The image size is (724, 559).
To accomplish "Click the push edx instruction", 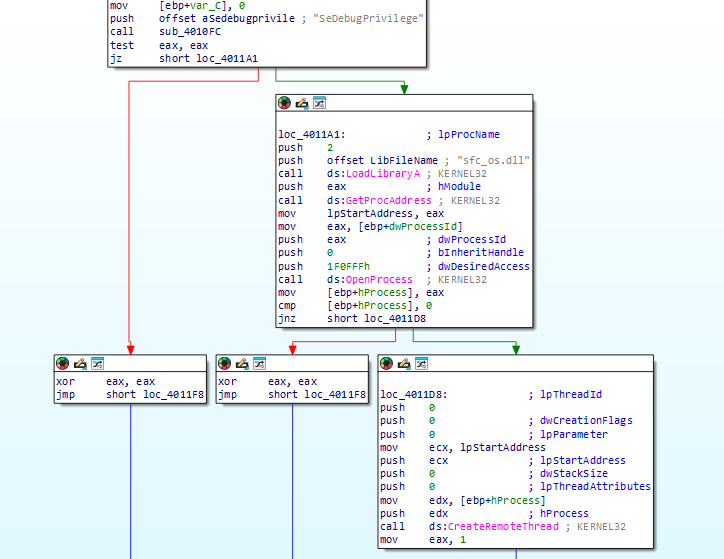I will point(414,513).
